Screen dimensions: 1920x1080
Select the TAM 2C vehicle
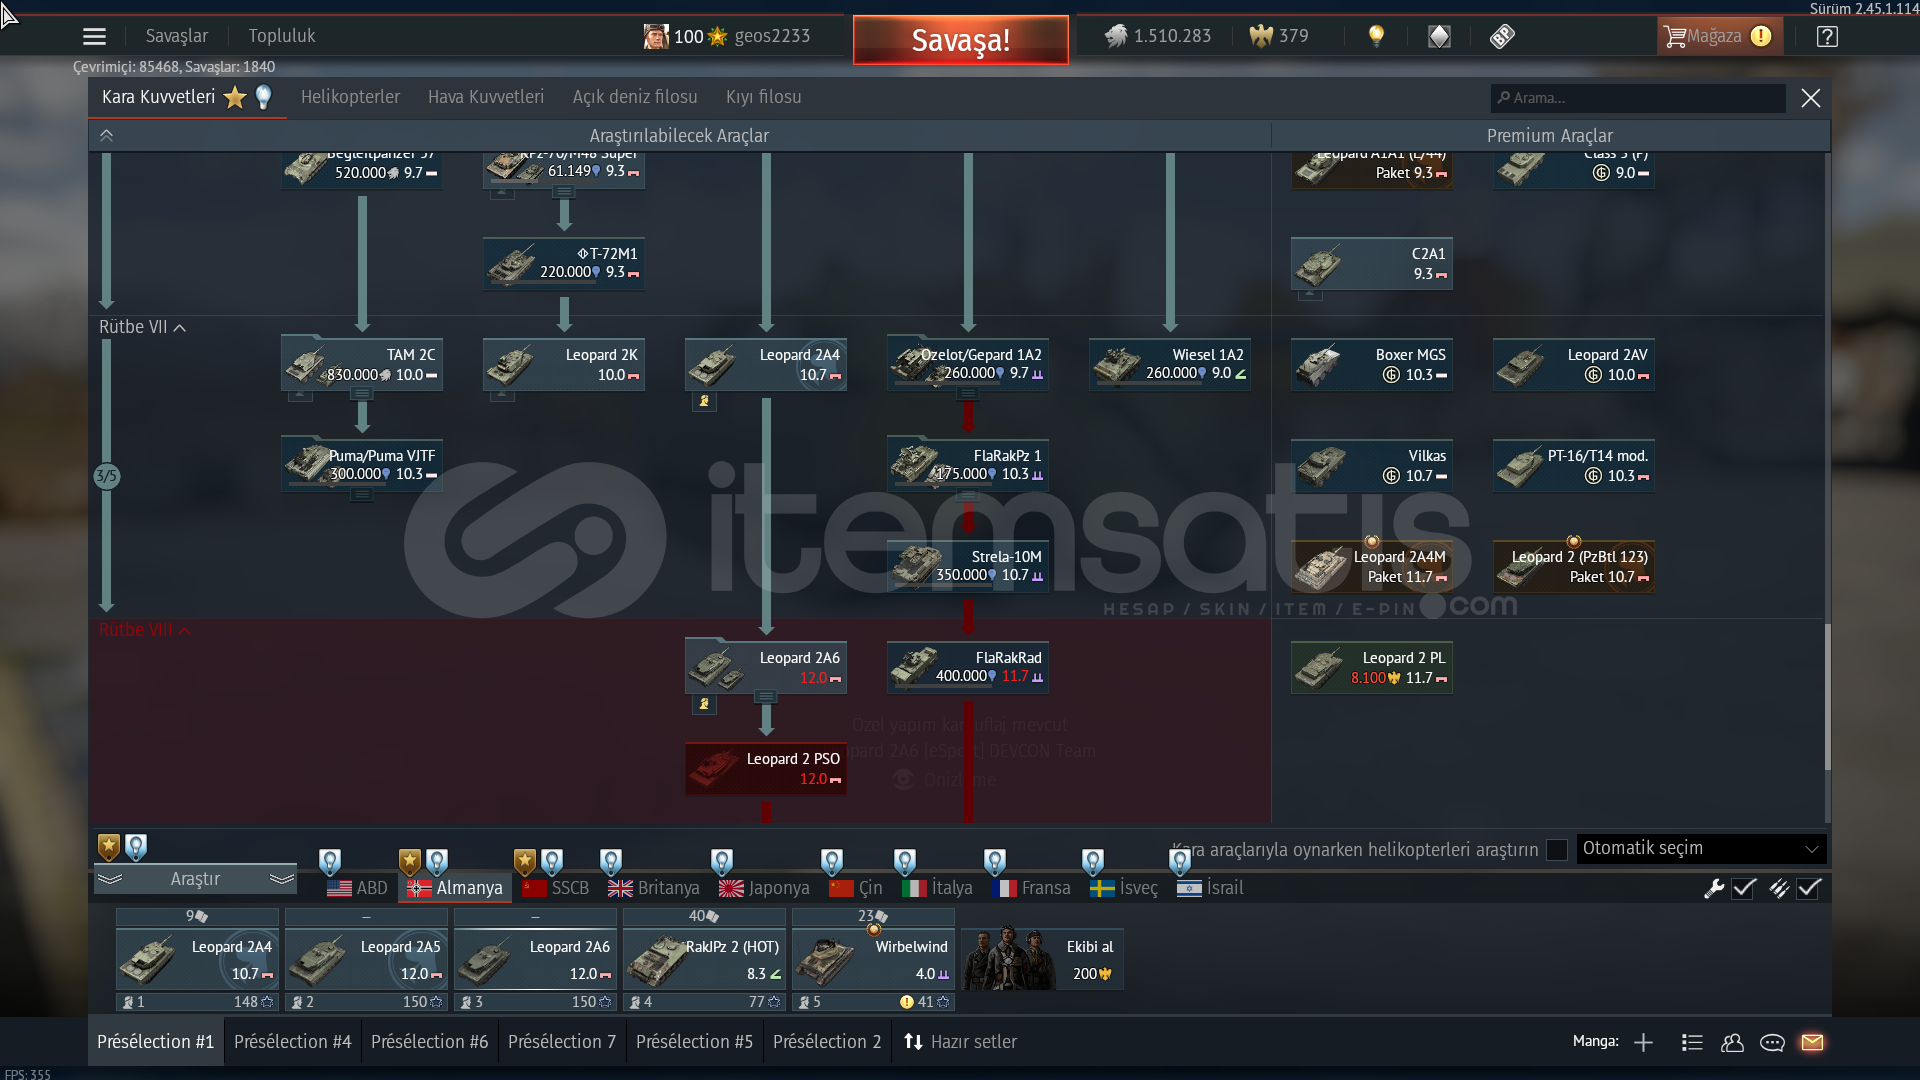pyautogui.click(x=362, y=364)
